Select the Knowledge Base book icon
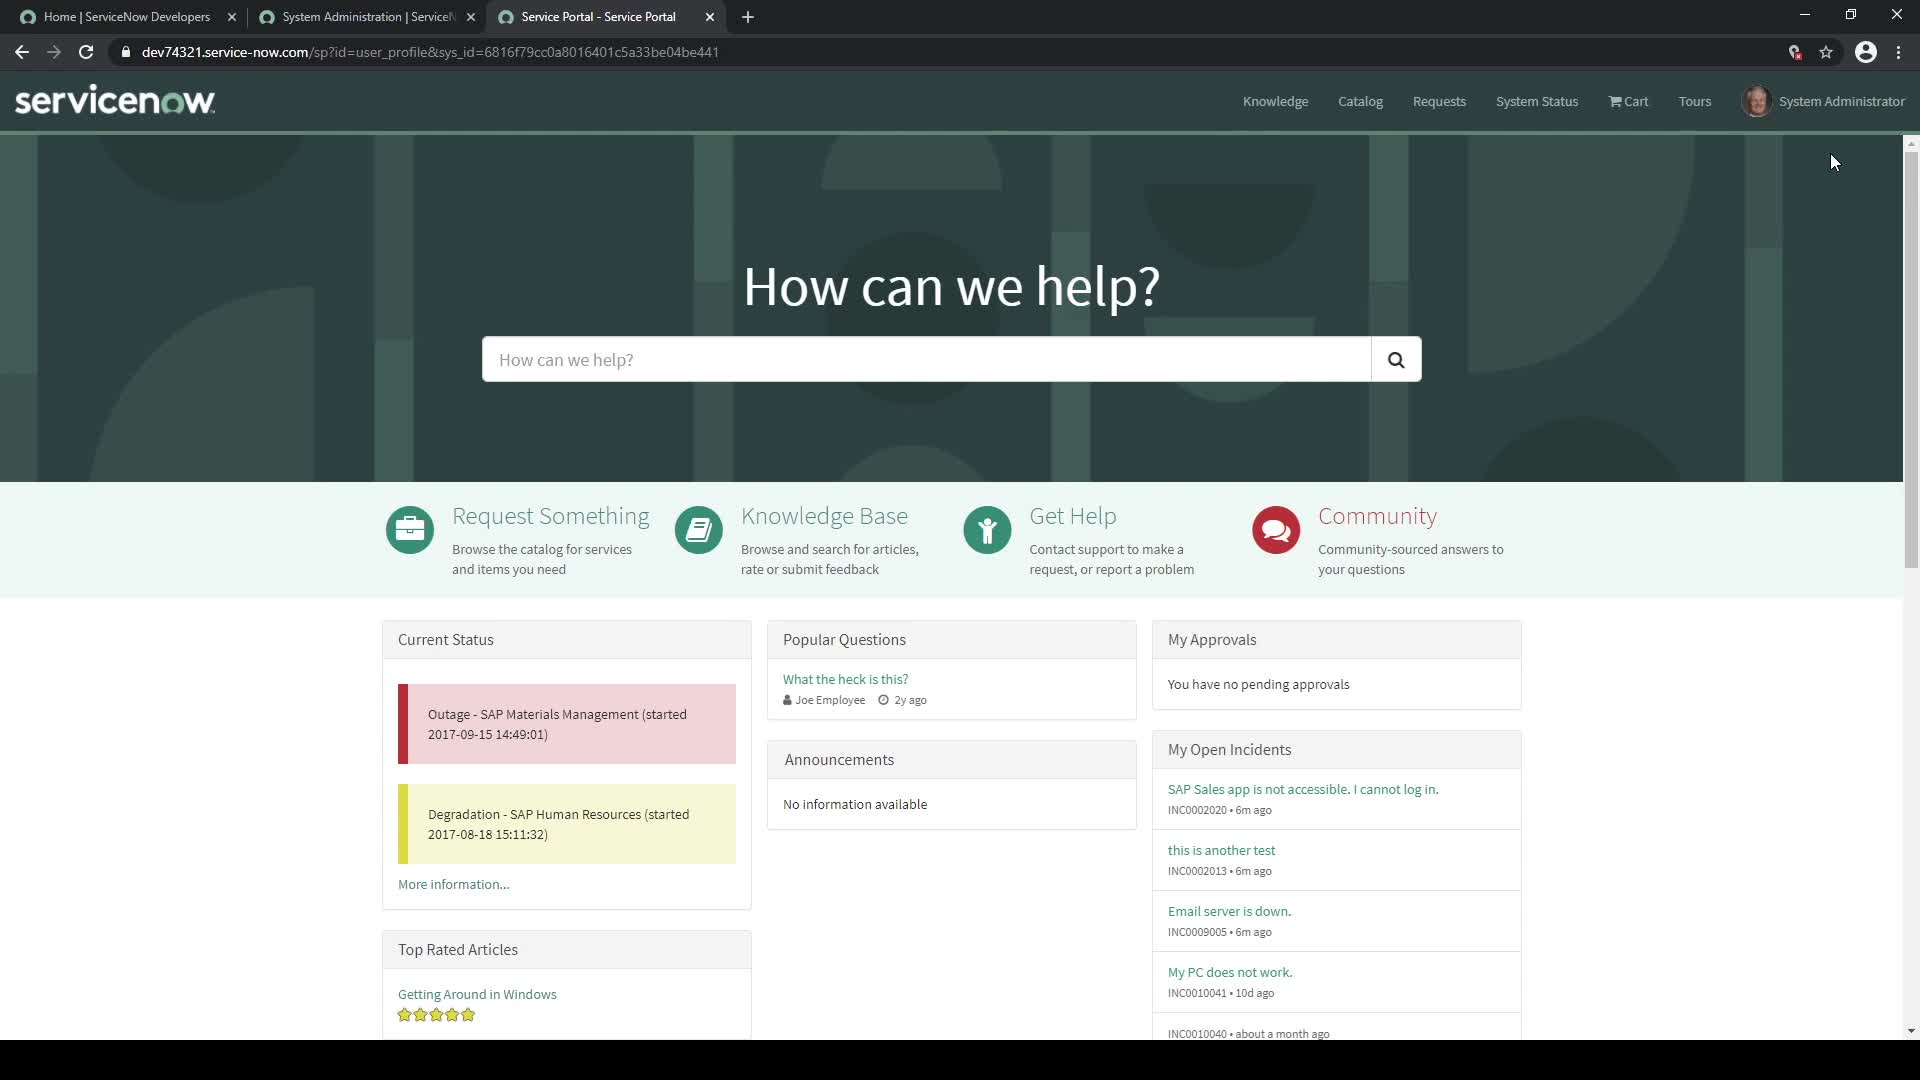Screen dimensions: 1920x1080 698,529
